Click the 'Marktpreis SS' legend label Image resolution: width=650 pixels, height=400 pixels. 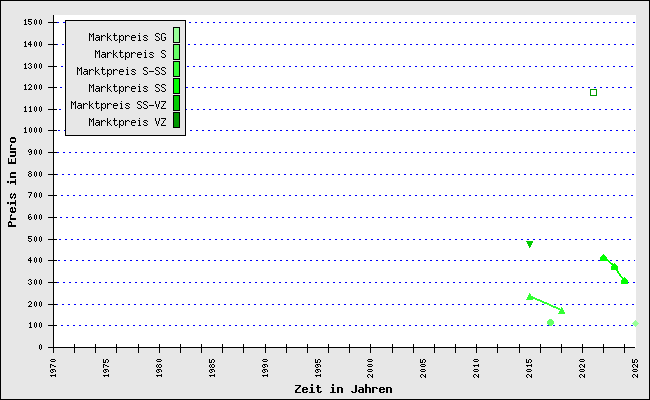127,88
